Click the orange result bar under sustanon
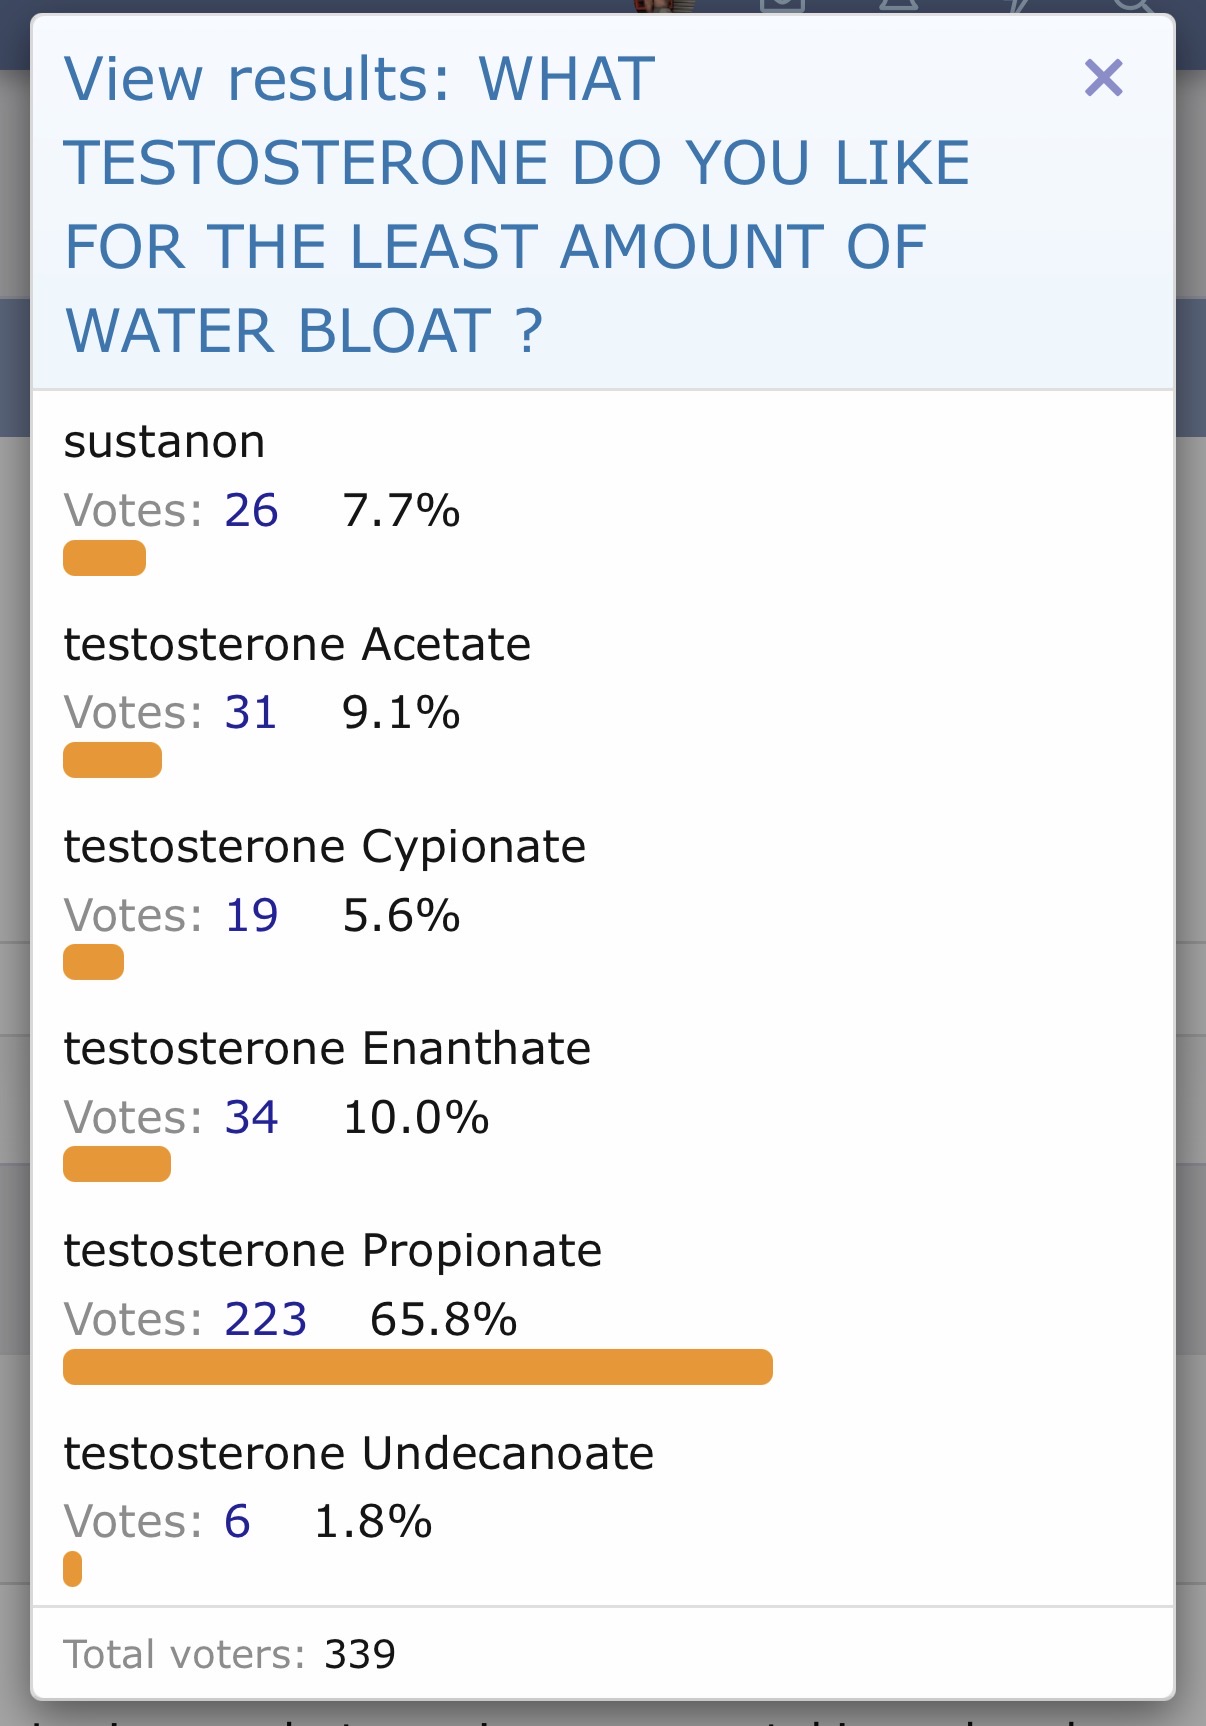1206x1726 pixels. (x=104, y=558)
